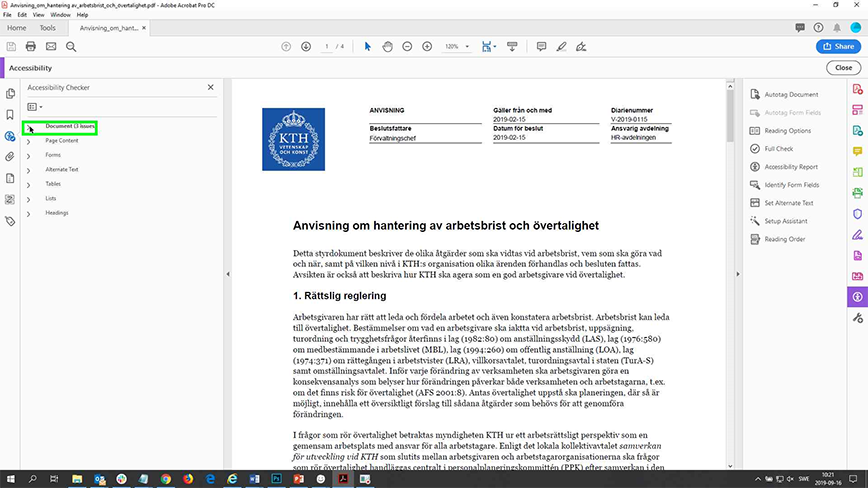Go to previous page arrow
The image size is (868, 488).
pyautogui.click(x=286, y=46)
